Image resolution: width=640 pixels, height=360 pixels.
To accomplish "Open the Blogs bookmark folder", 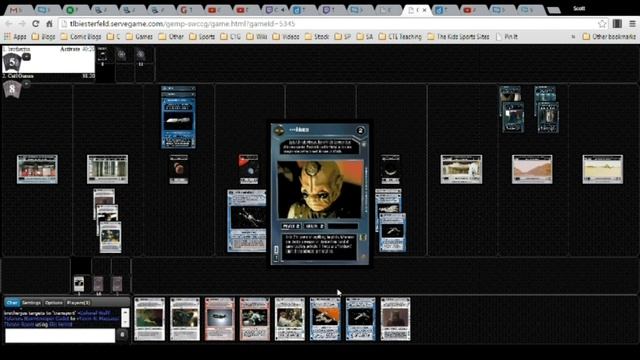I will [44, 37].
